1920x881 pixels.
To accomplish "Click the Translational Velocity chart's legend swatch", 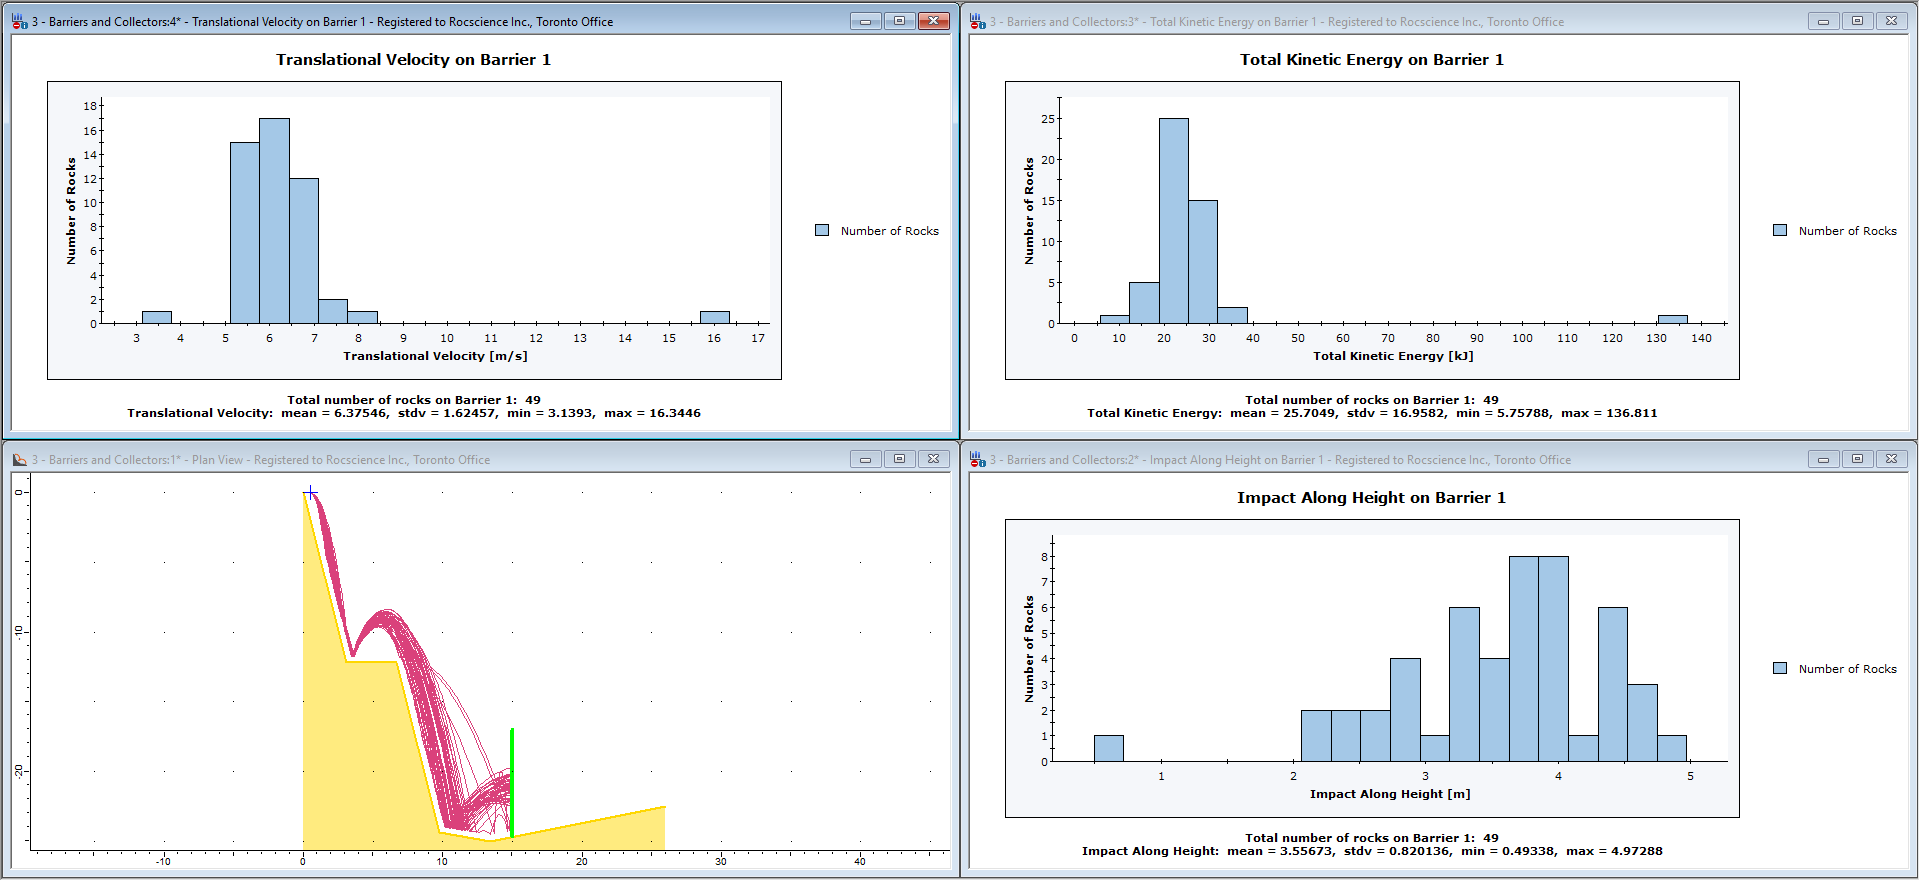I will 822,231.
